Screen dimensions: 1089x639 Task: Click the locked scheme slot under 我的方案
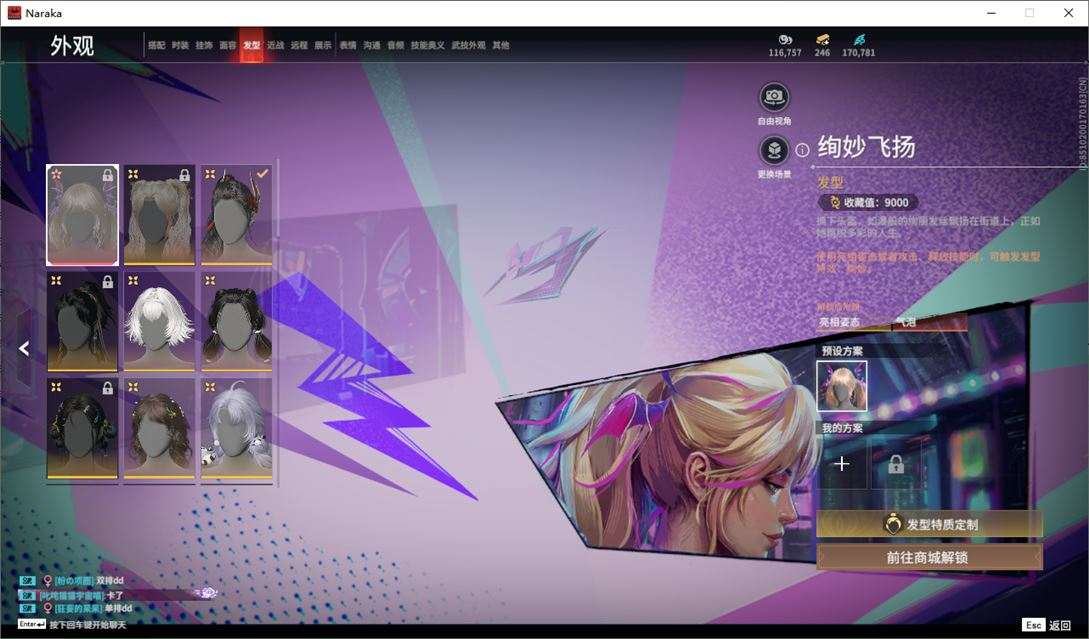pyautogui.click(x=896, y=463)
